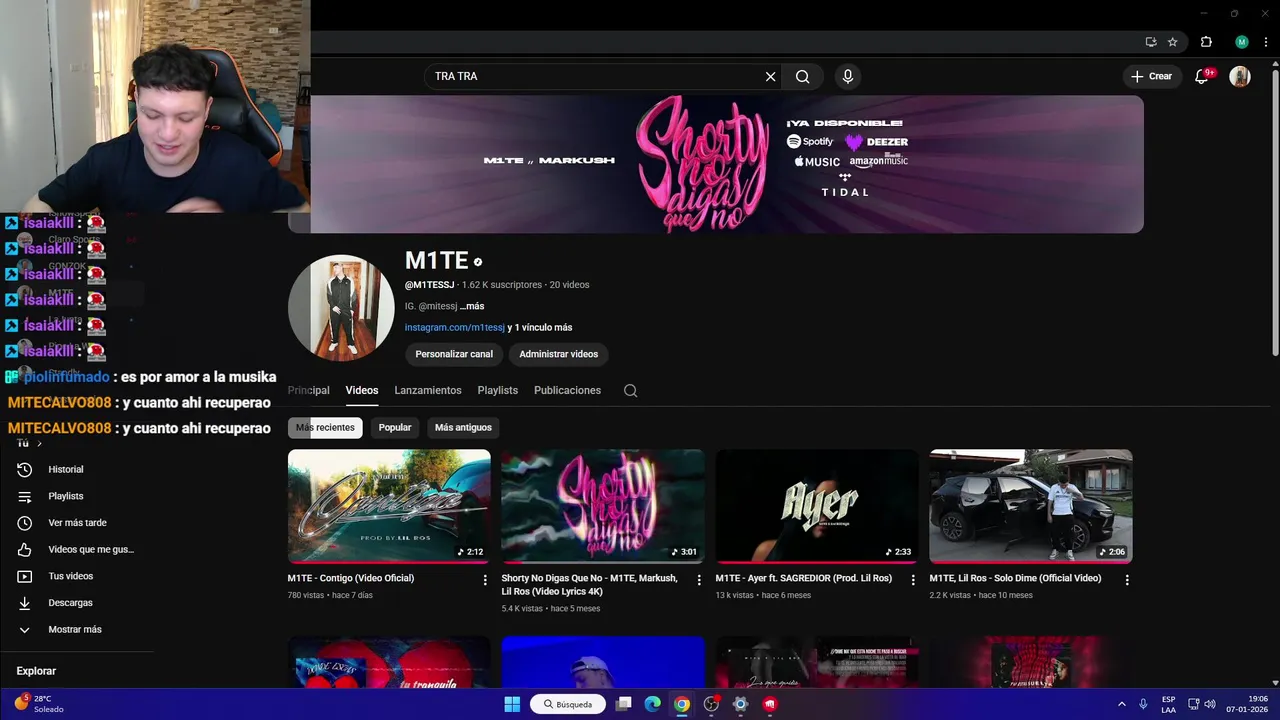The width and height of the screenshot is (1280, 720).
Task: Open the instagram.com/m1tessj link
Action: click(x=455, y=327)
